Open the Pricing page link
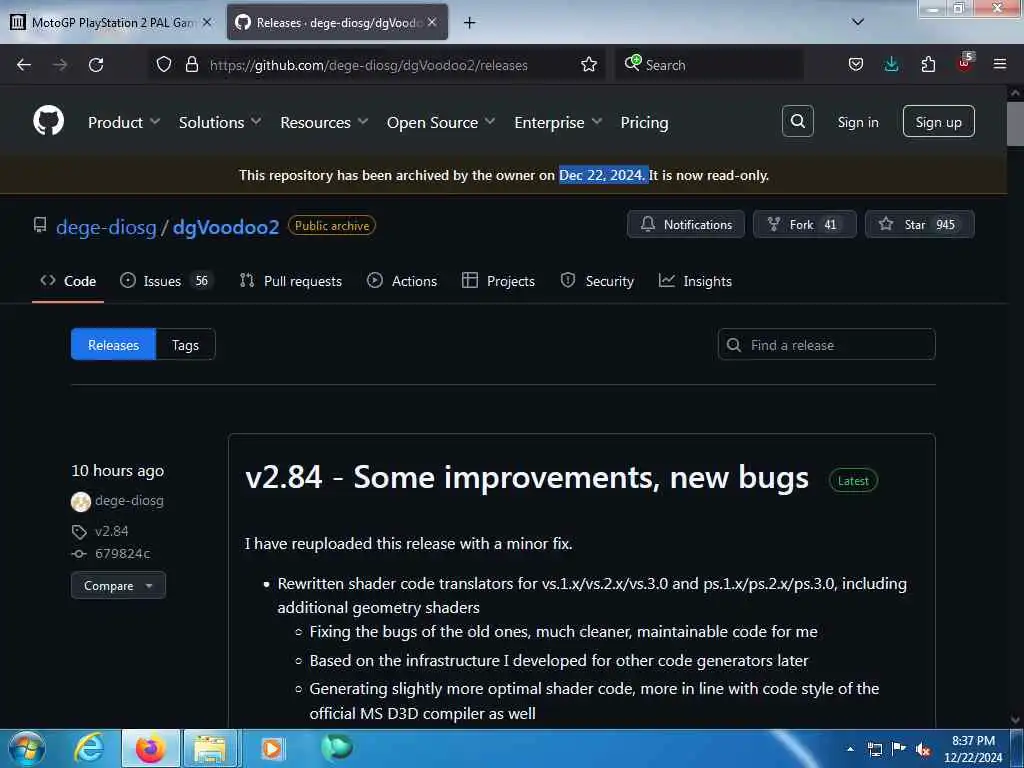Viewport: 1024px width, 768px height. coord(644,122)
